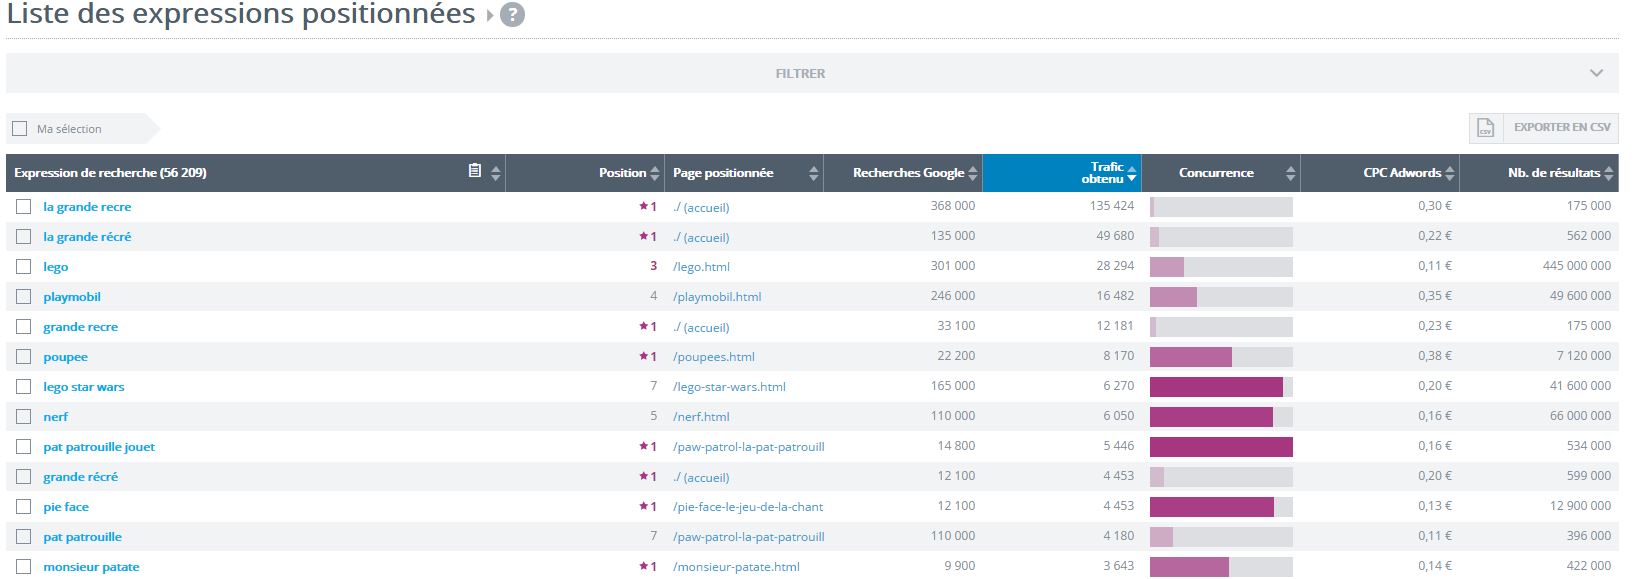1640x579 pixels.
Task: Click sort arrows on Nb. de résultats column
Action: point(1608,173)
